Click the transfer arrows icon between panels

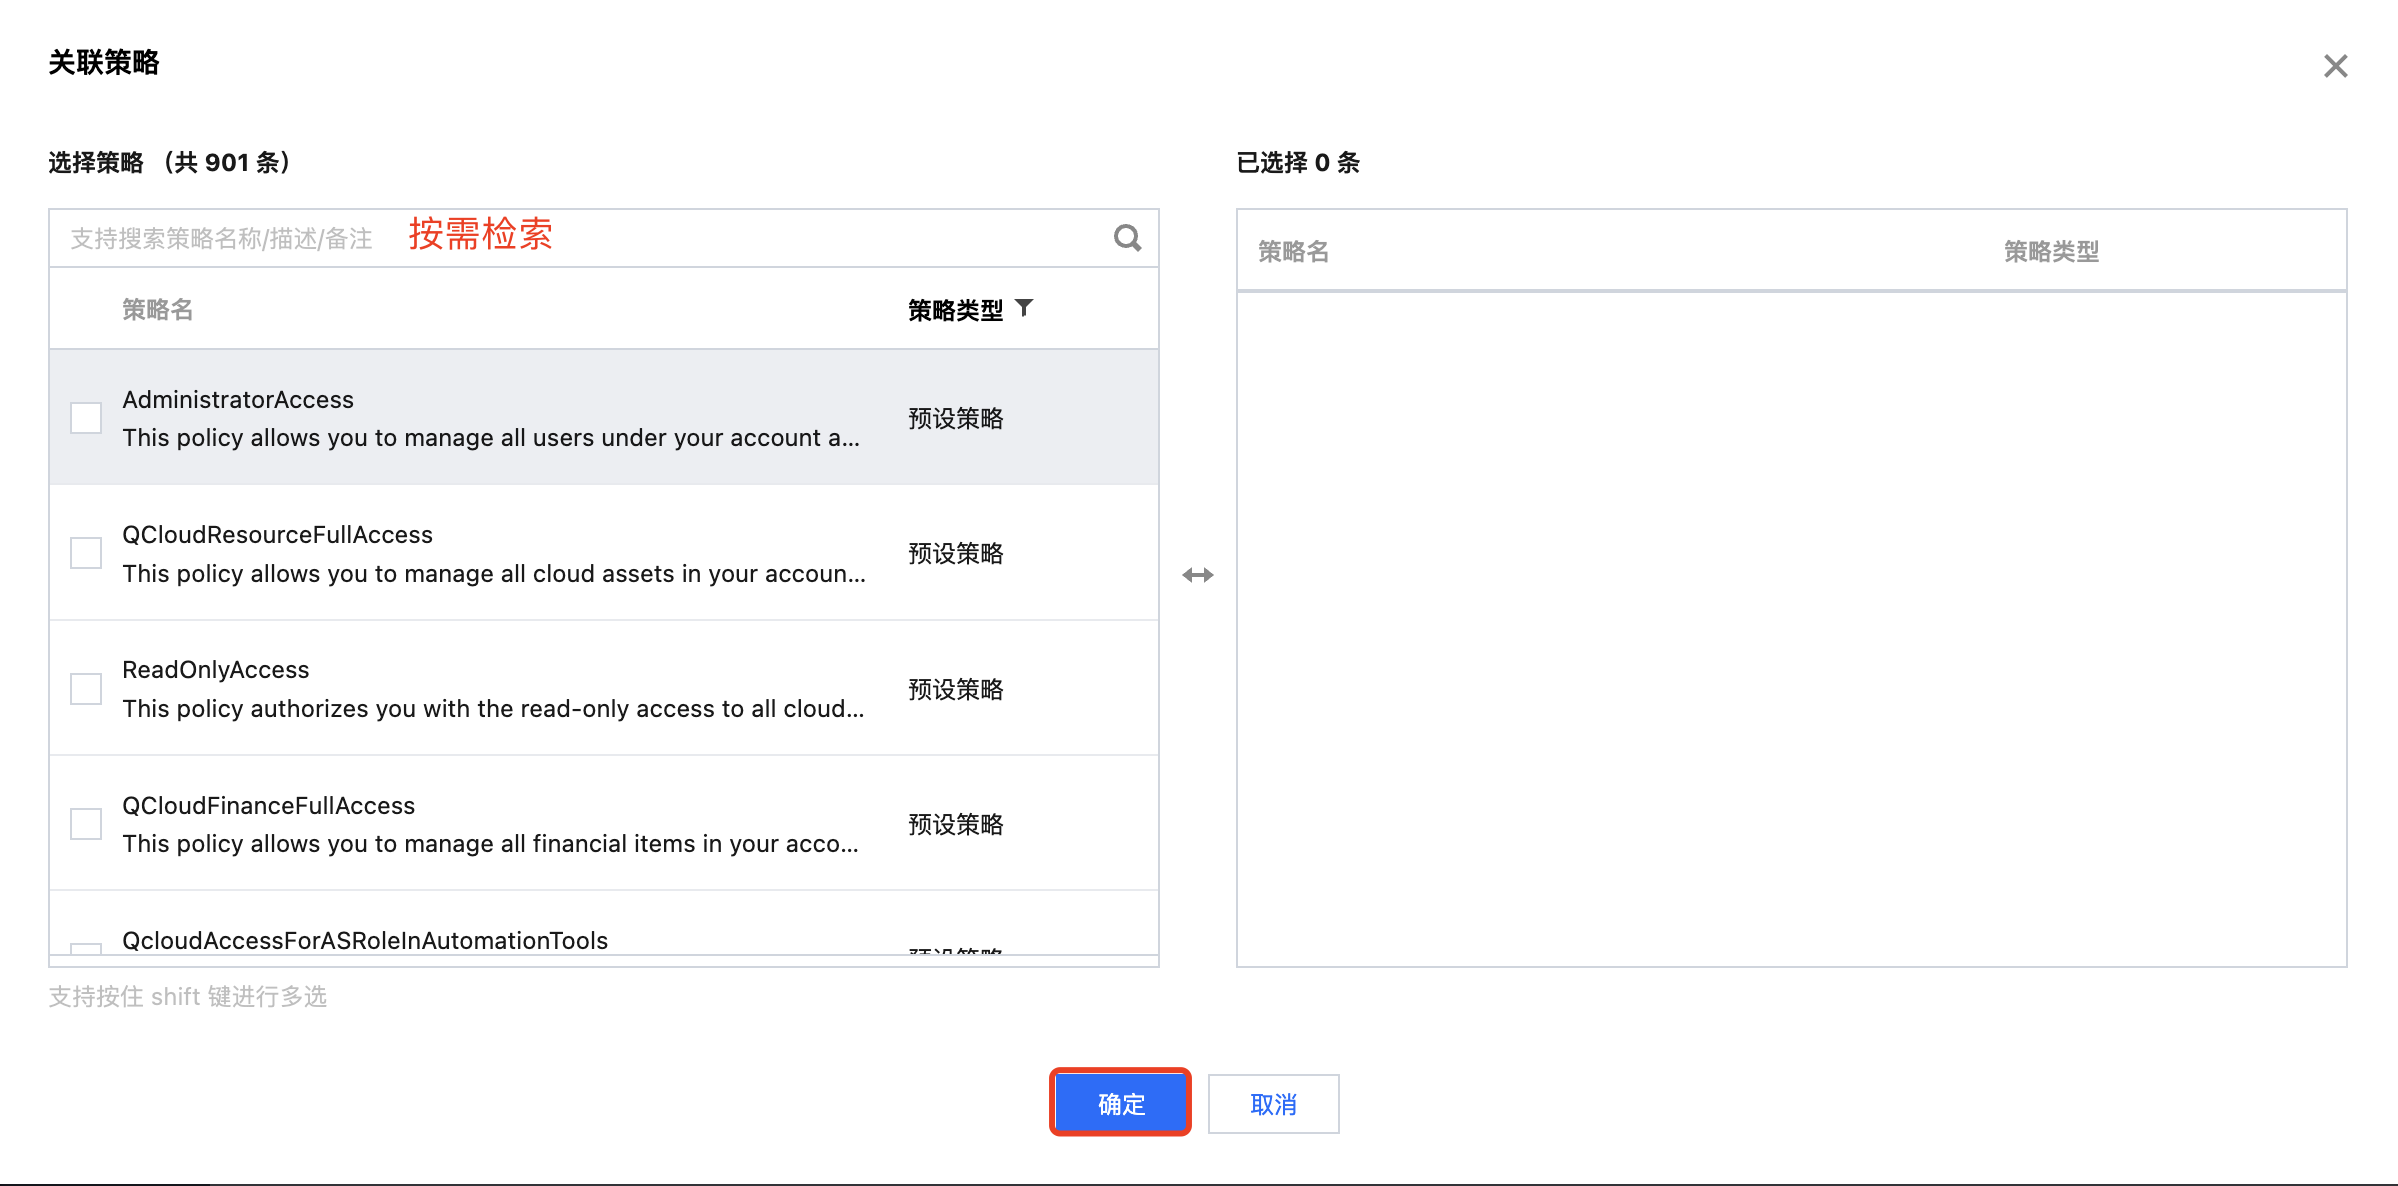pos(1197,575)
